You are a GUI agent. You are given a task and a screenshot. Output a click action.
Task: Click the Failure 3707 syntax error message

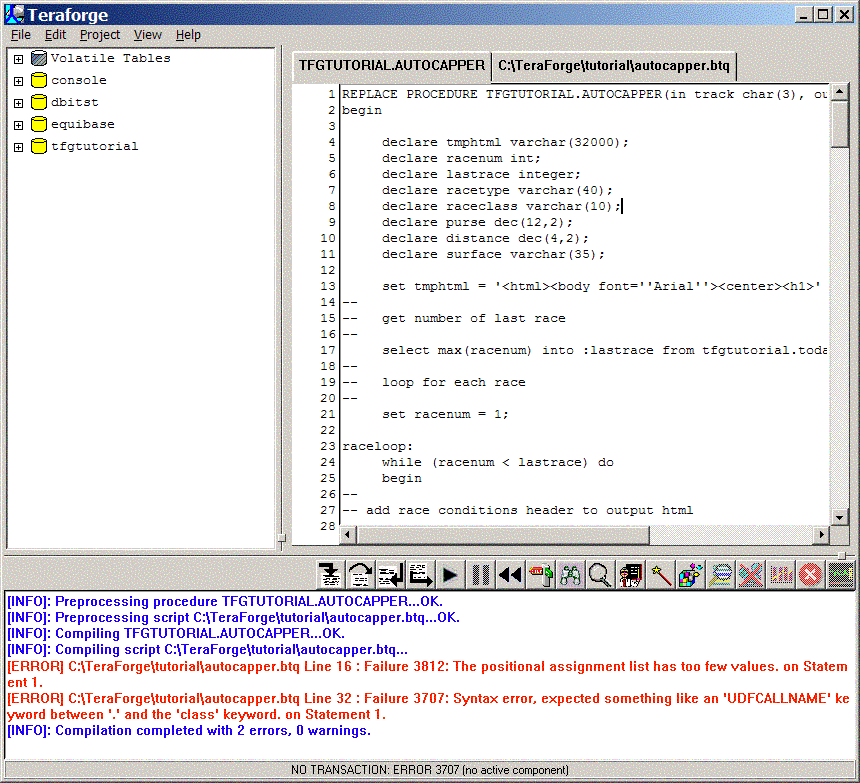coord(428,706)
